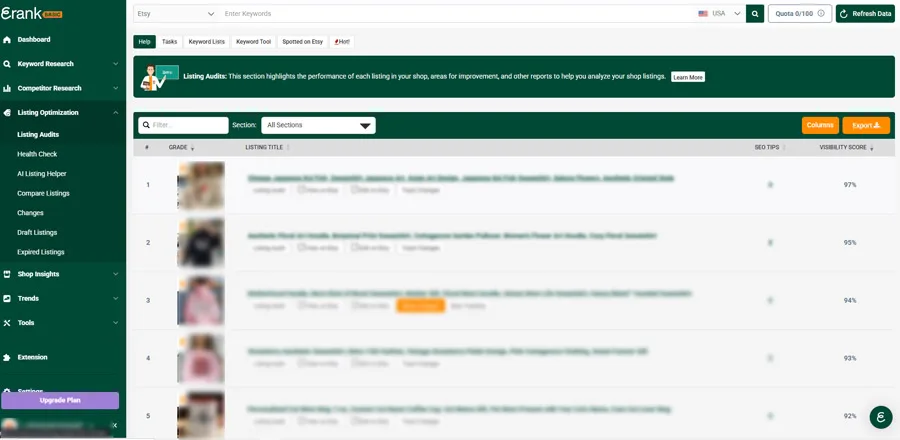Expand the Competitor Research menu

click(115, 88)
